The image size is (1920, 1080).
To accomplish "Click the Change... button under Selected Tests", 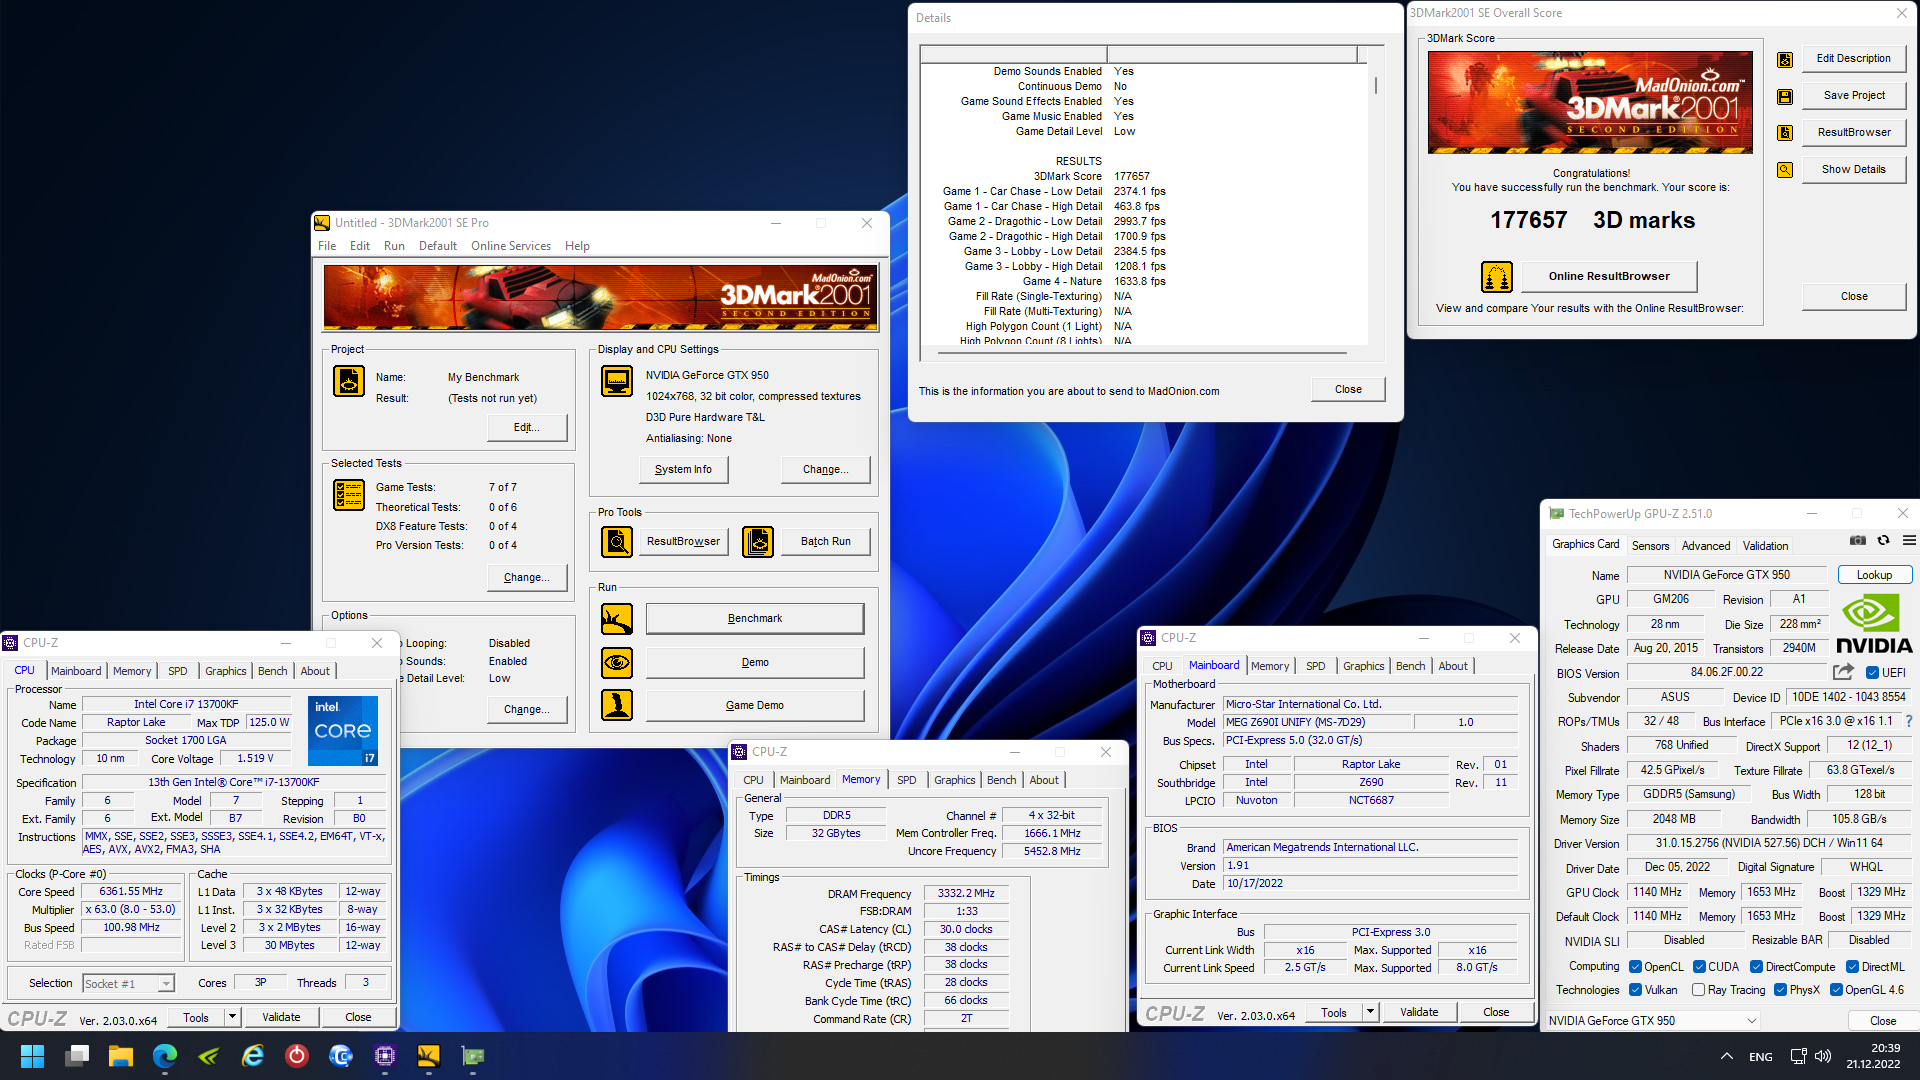I will pyautogui.click(x=527, y=577).
